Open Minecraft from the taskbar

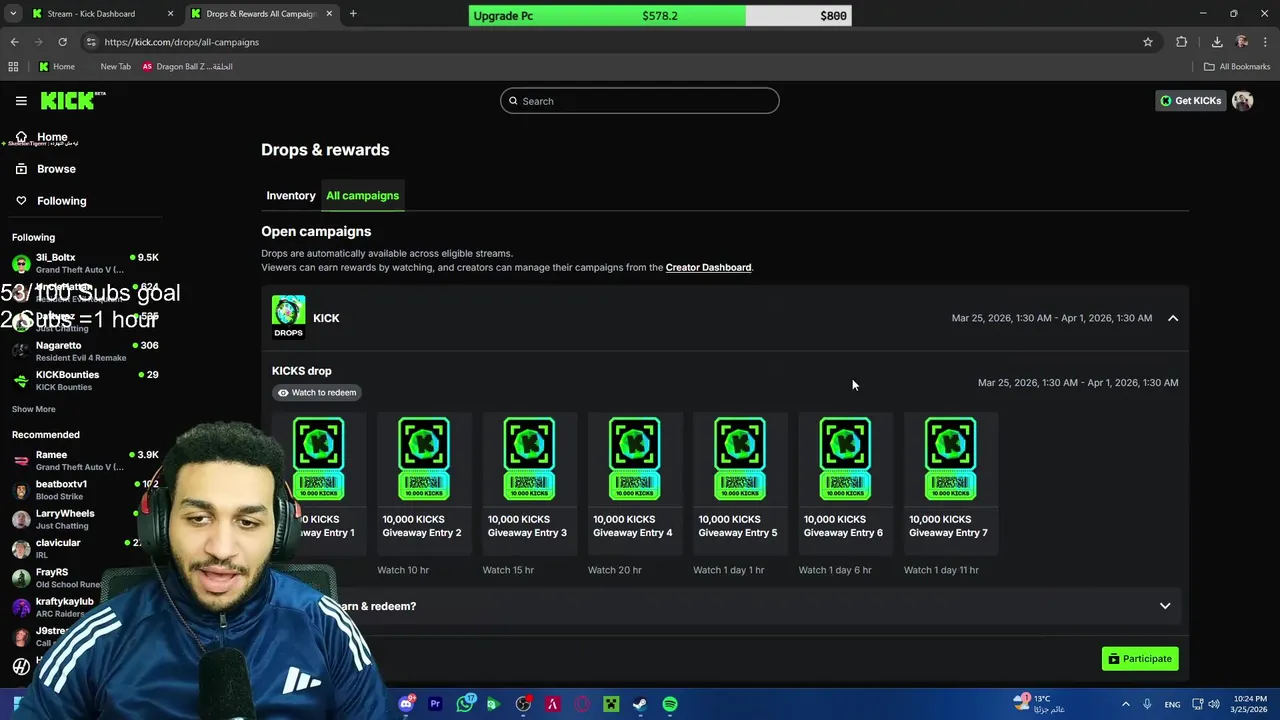point(611,704)
